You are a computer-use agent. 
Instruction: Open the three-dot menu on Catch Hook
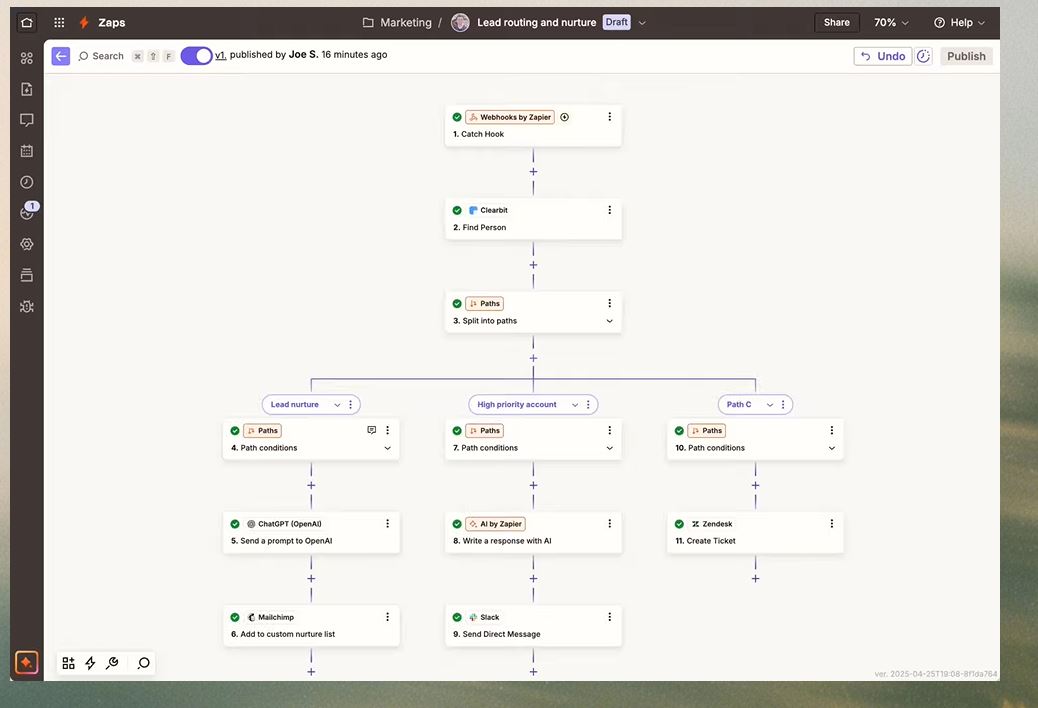click(609, 117)
